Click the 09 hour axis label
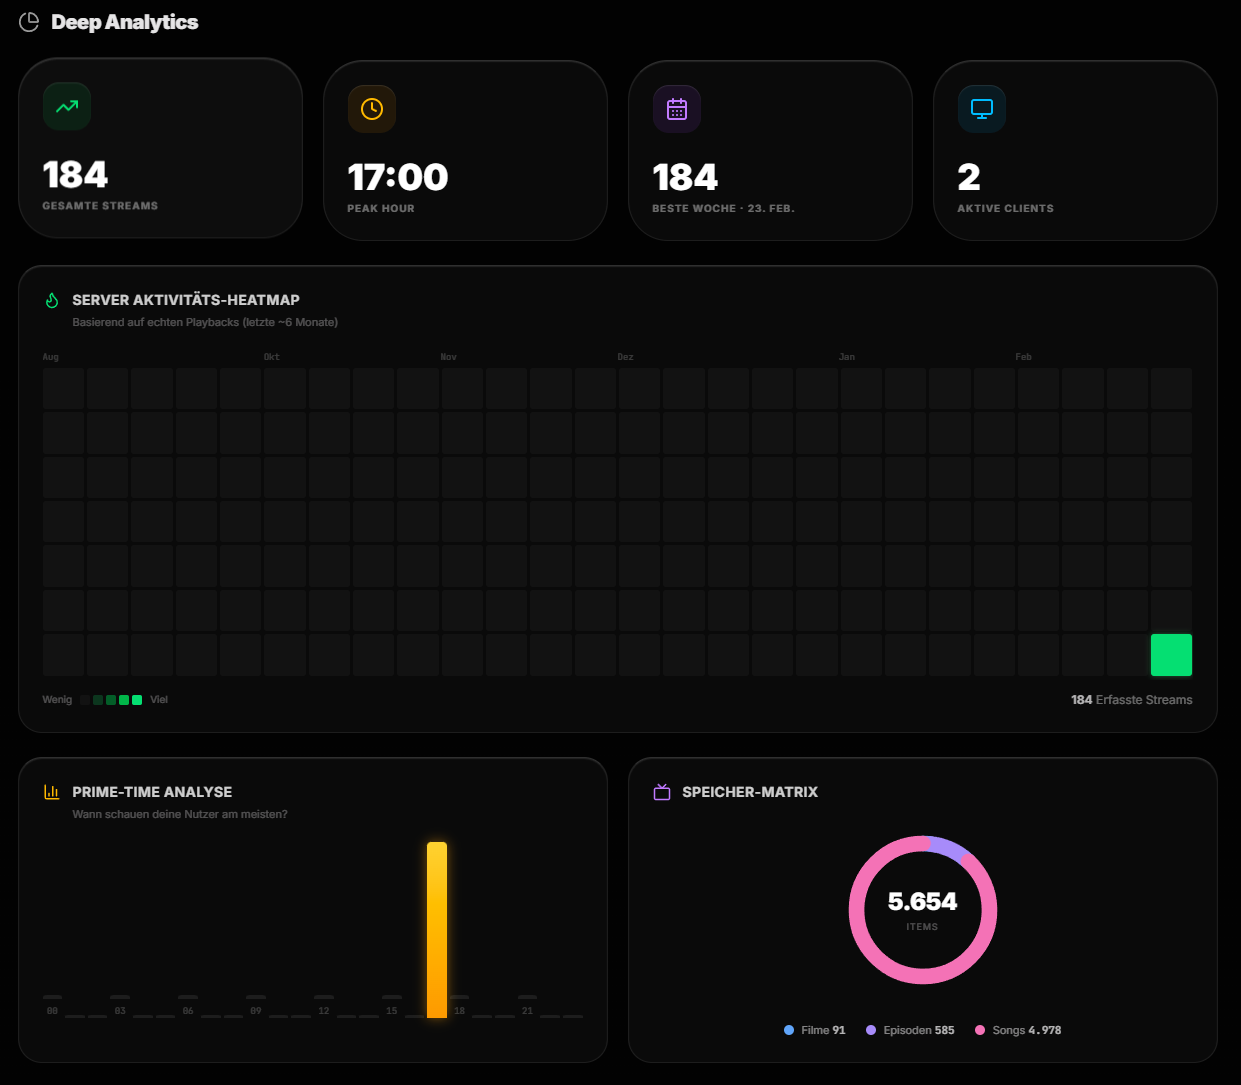The height and width of the screenshot is (1085, 1241). 256,1011
